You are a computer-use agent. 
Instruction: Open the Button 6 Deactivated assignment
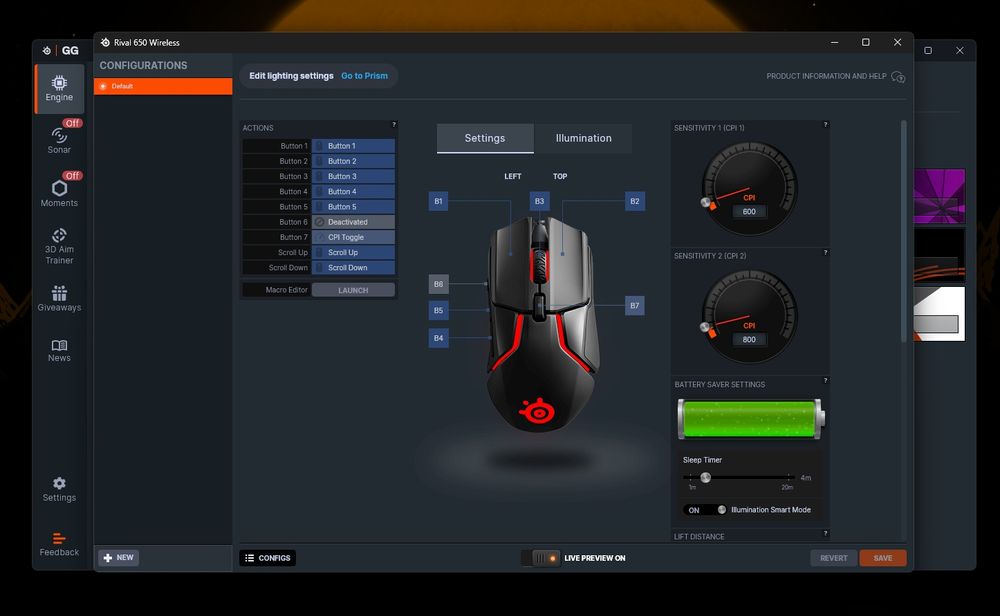point(353,222)
